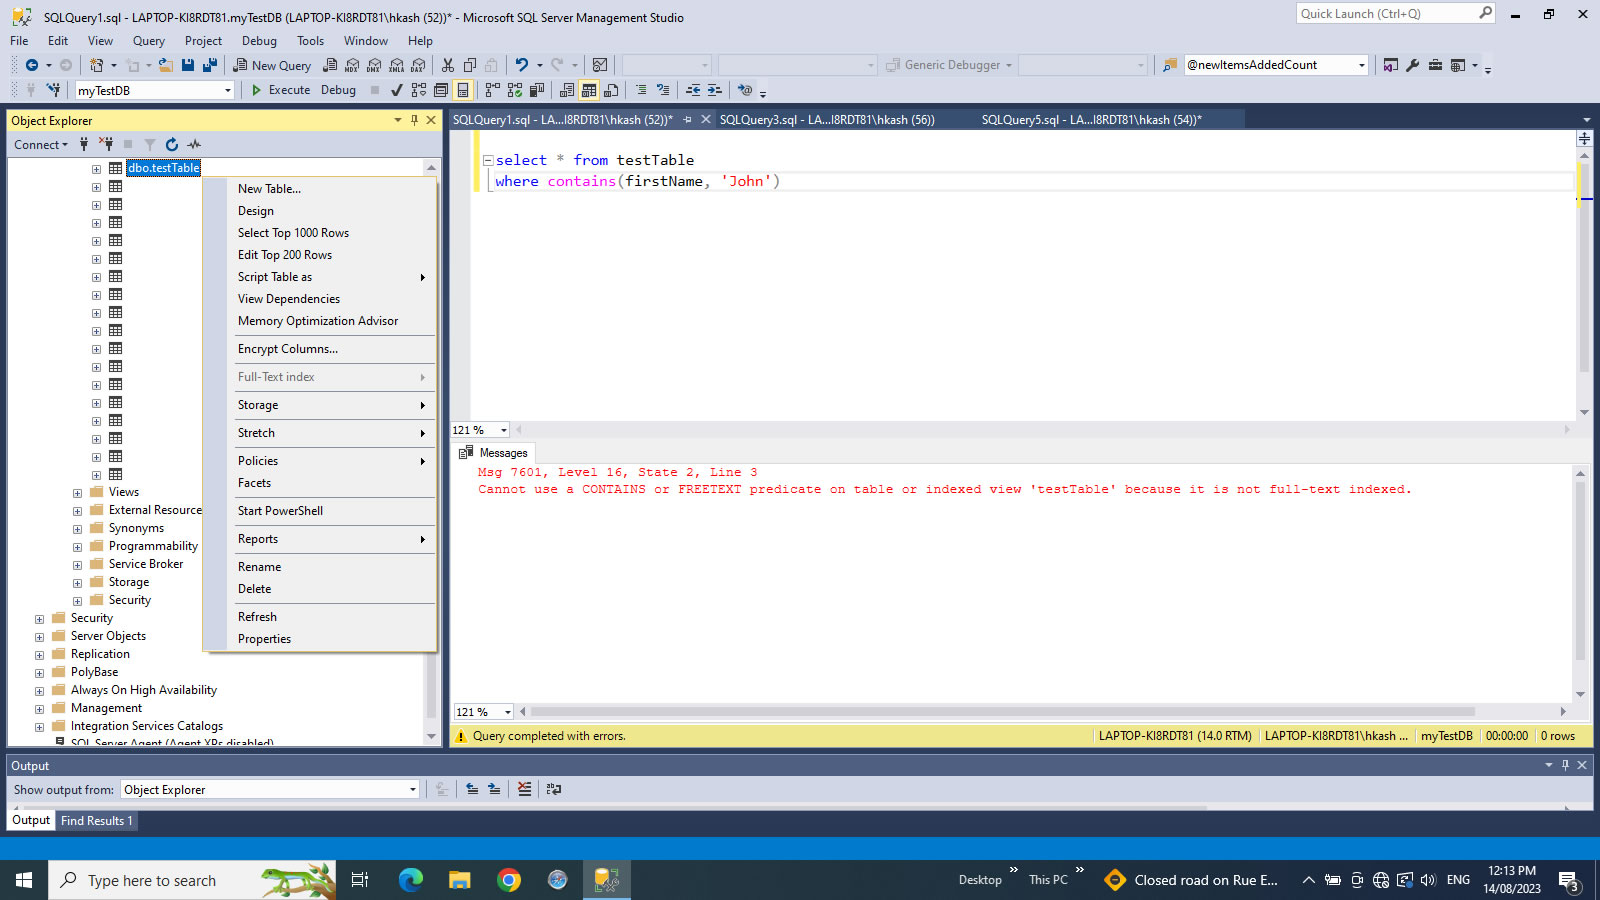Toggle Include Actual Execution Plan

click(492, 90)
